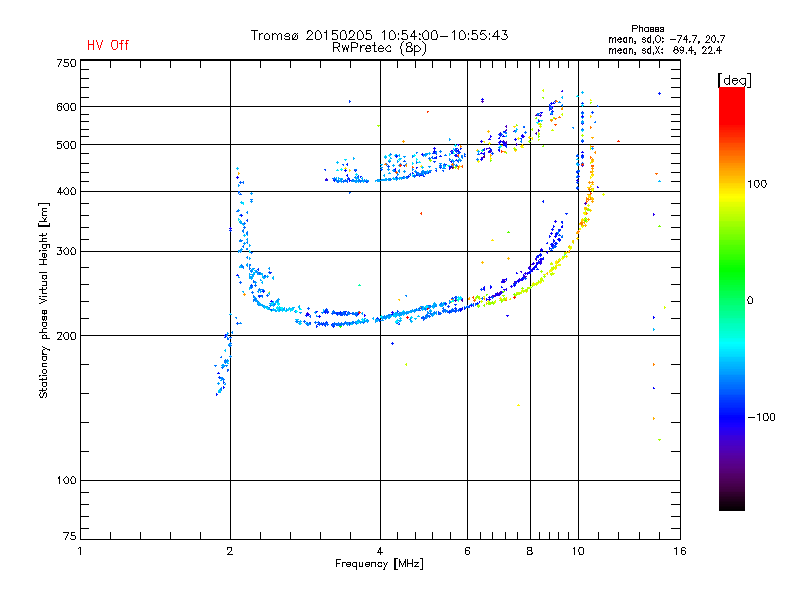Viewport: 800px width, 600px height.
Task: Click the red 'HV Off' status text
Action: 108,45
